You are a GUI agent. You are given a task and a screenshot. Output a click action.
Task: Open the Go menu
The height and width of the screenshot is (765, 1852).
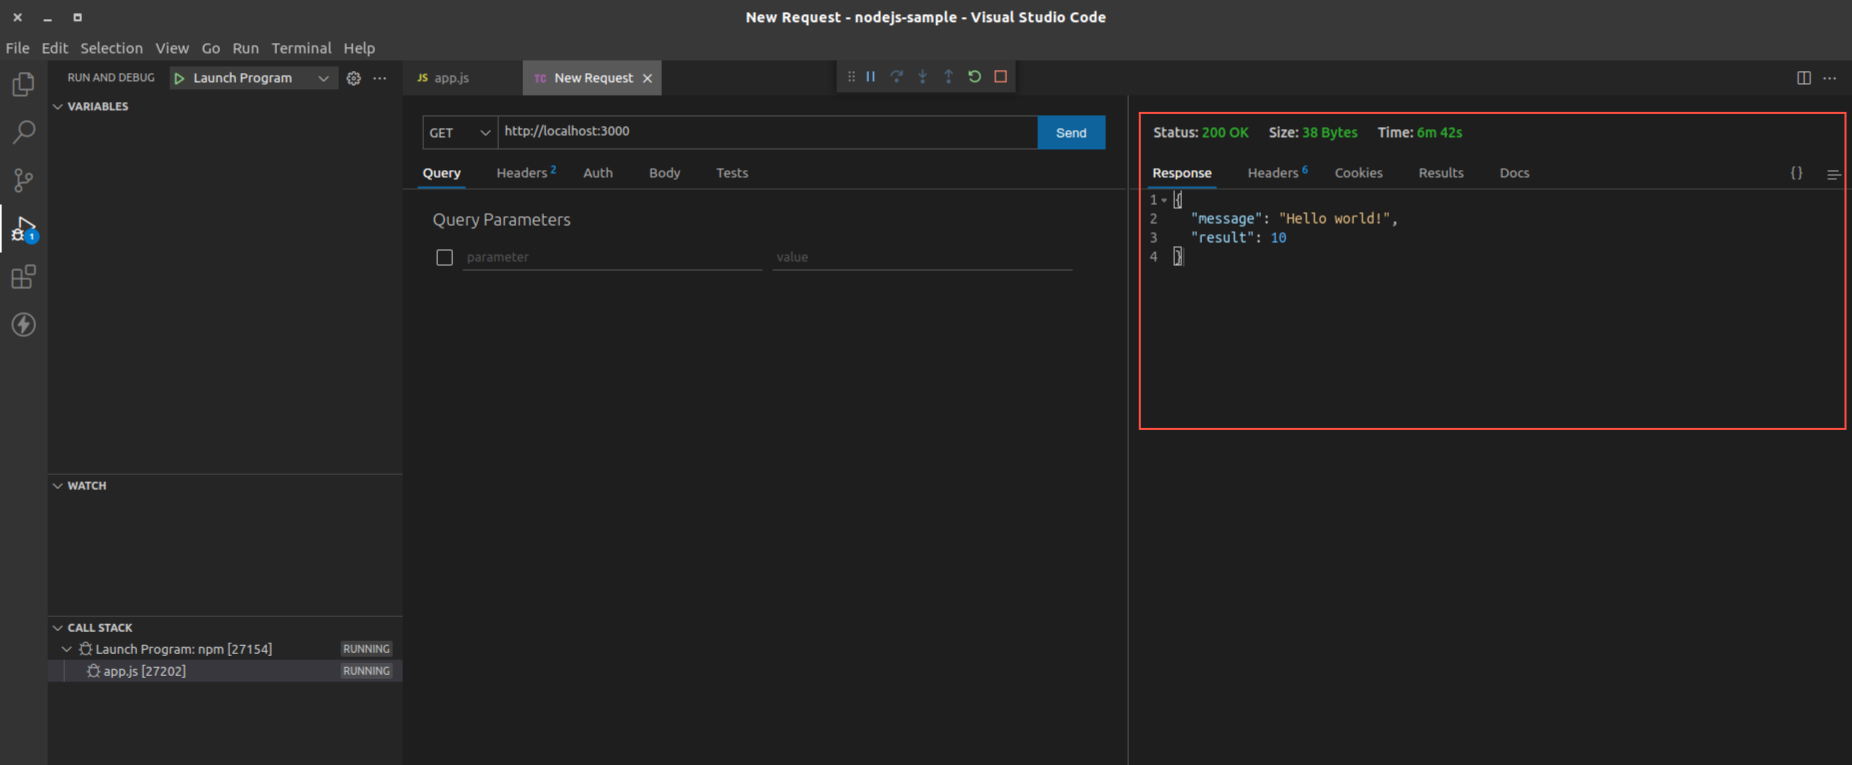(211, 48)
